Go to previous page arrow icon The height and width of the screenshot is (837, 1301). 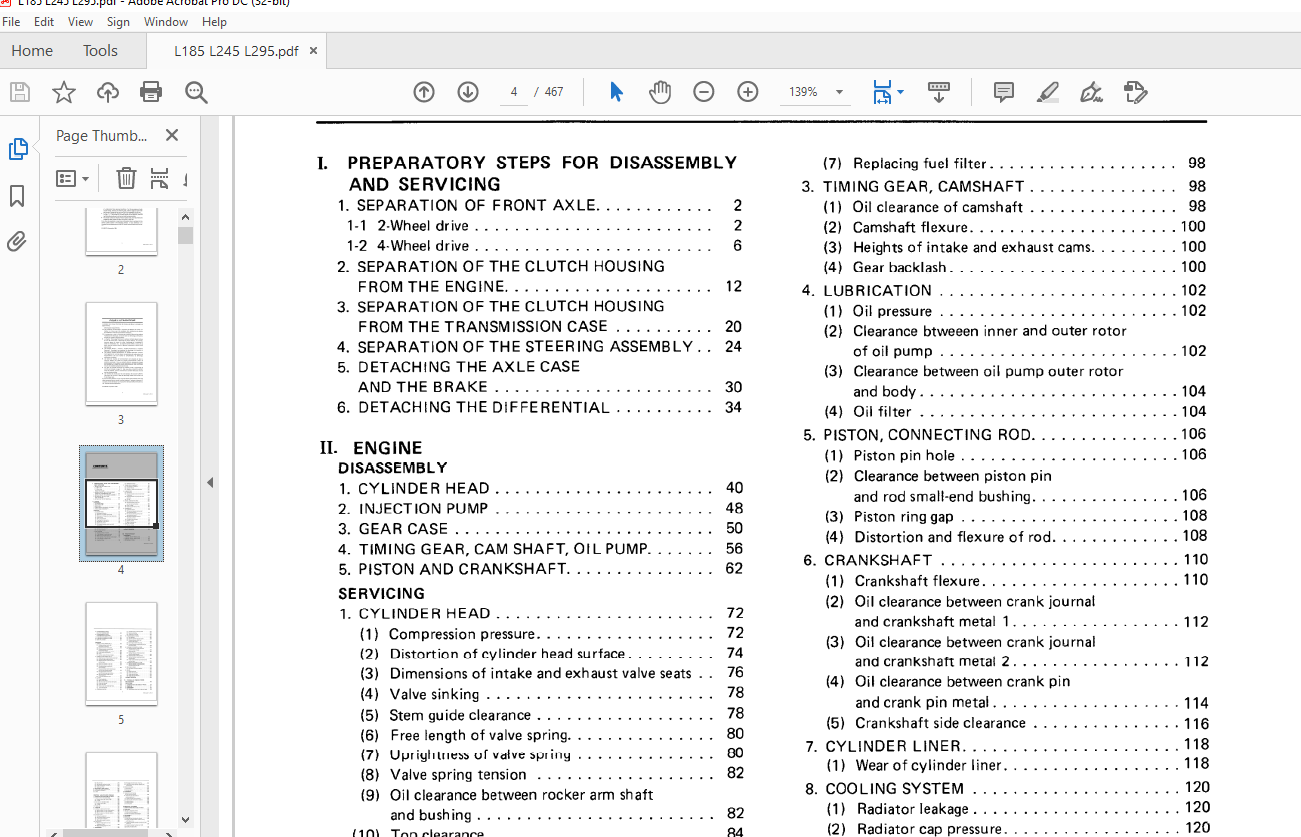[424, 92]
